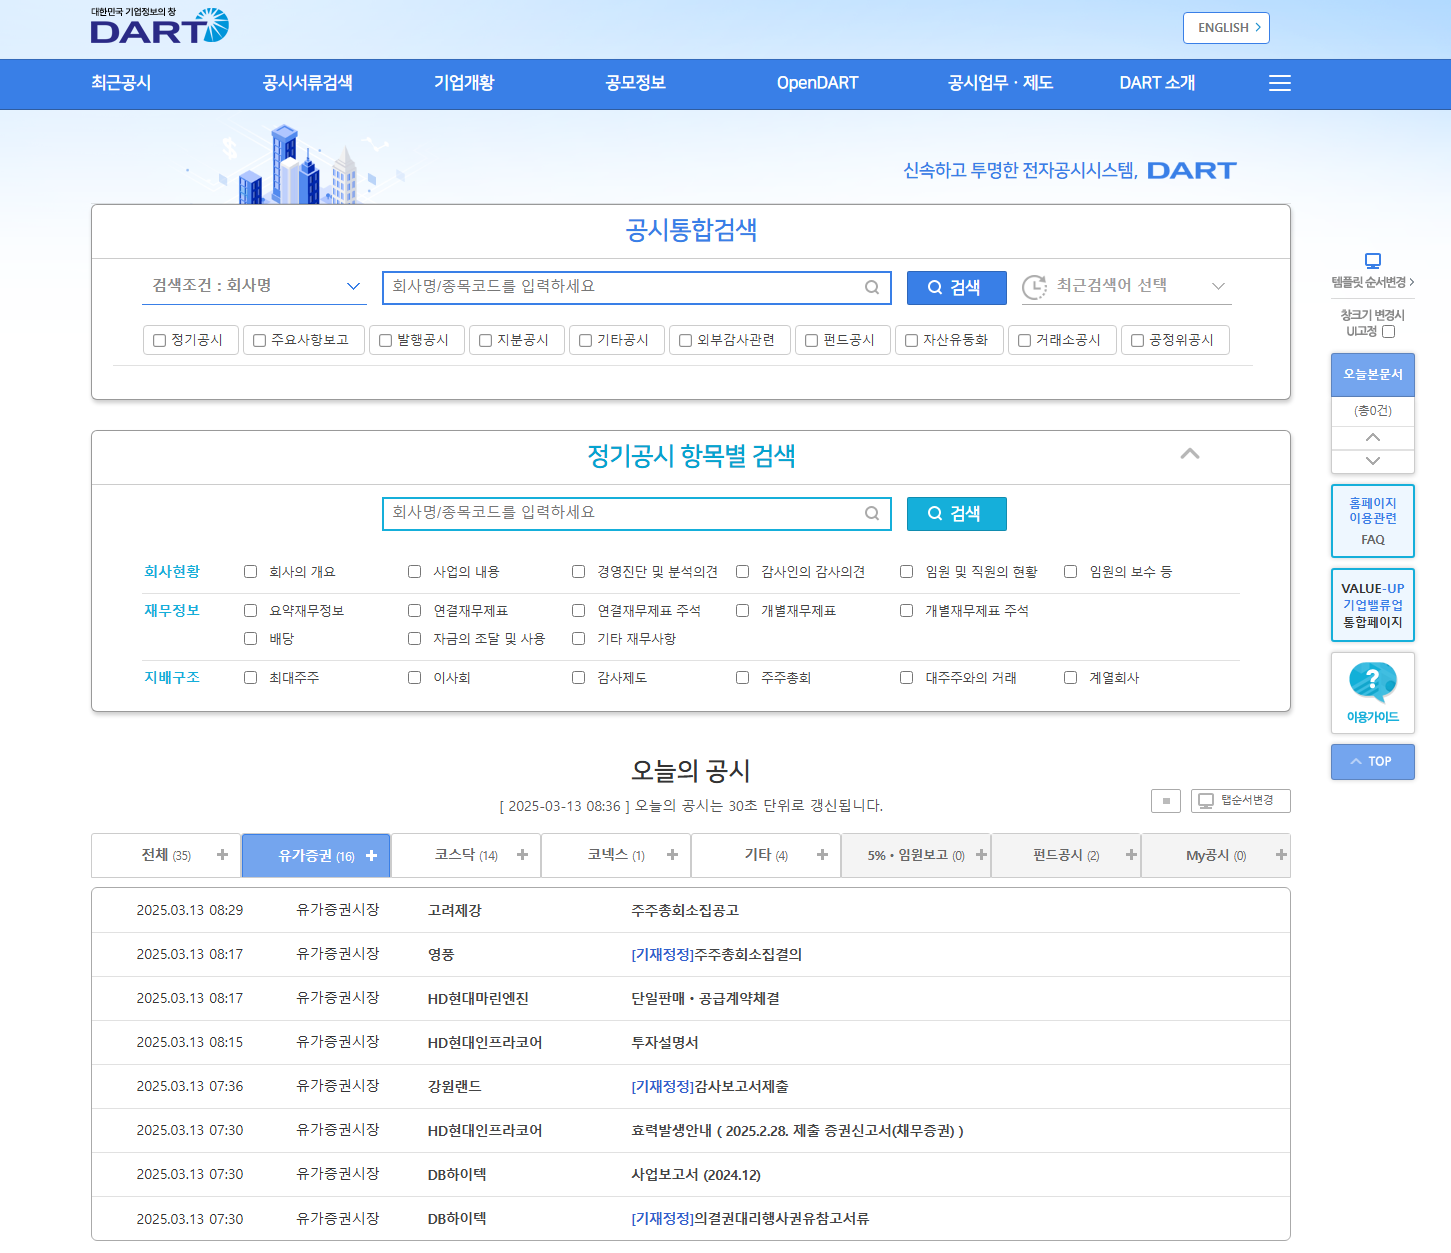Open 고려제강 주주총회소집공고 disclosure
Screen dimensions: 1451x1253
point(685,911)
